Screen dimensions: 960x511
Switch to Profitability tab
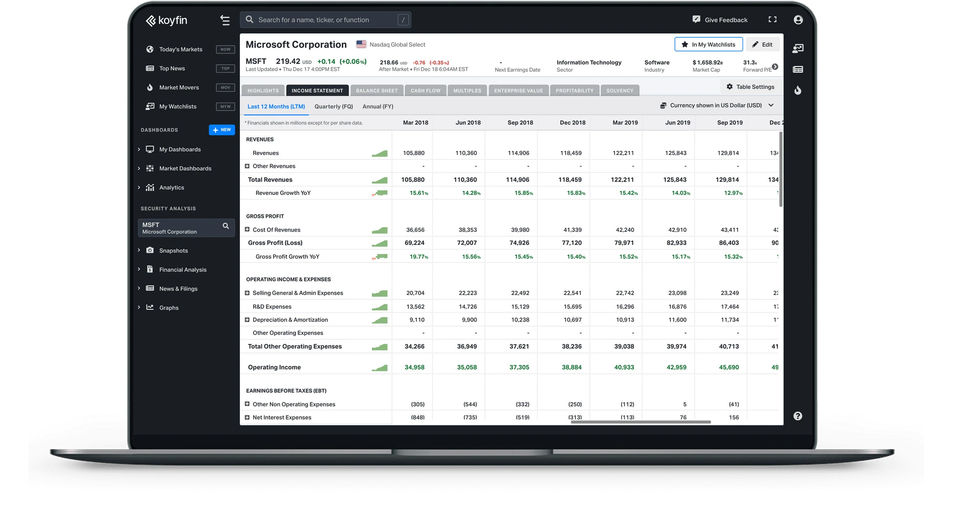574,91
